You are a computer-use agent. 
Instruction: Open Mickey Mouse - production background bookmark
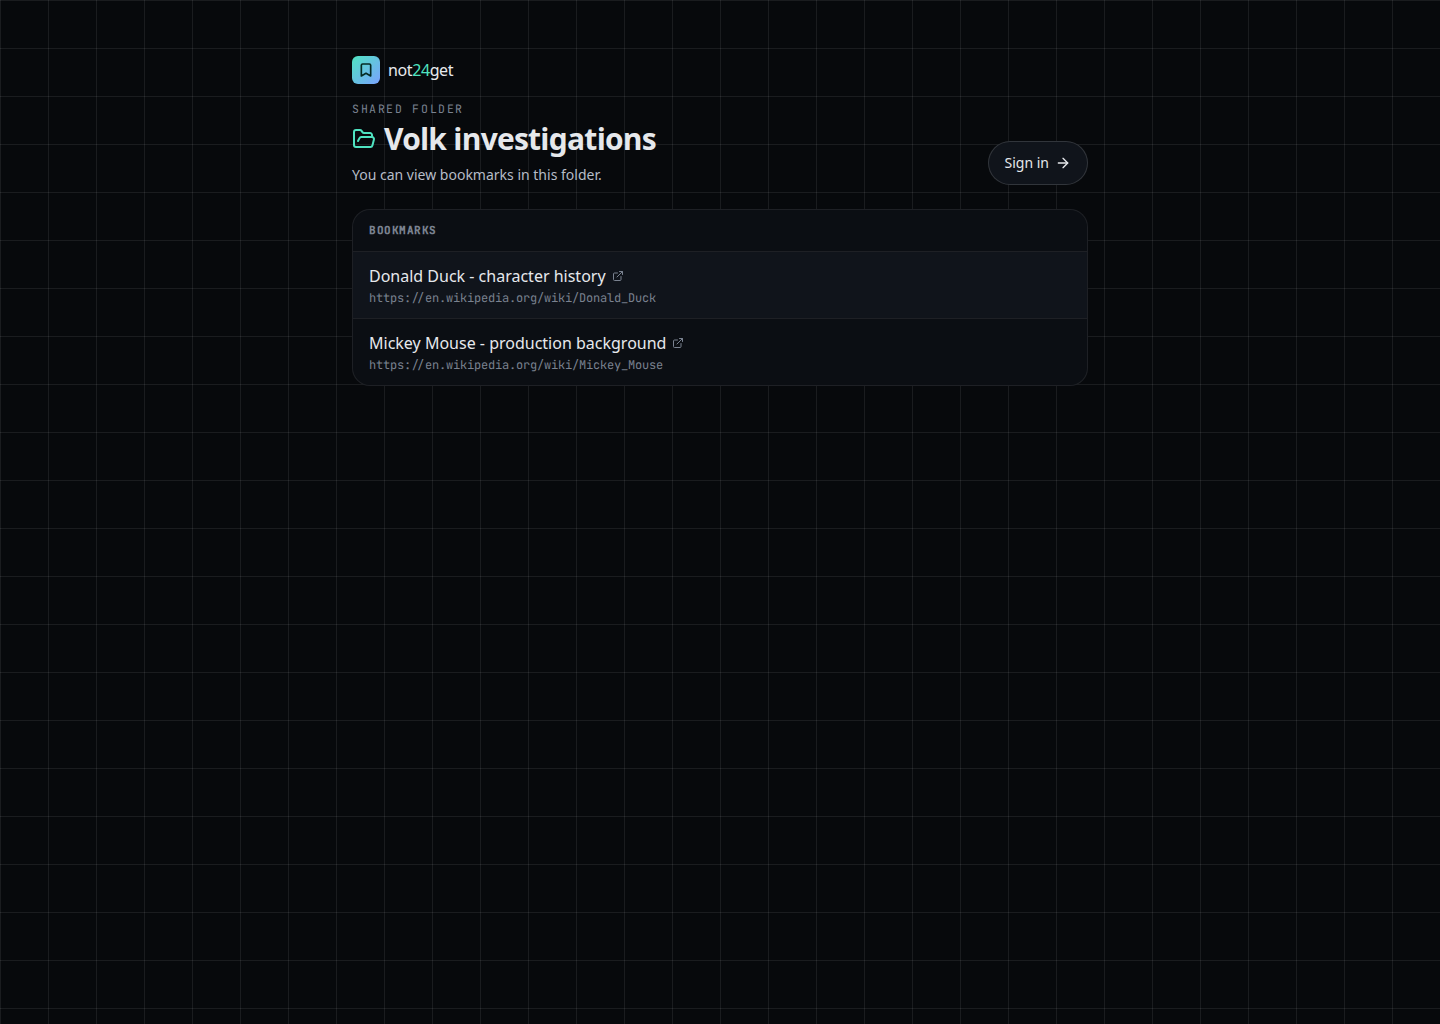[517, 343]
